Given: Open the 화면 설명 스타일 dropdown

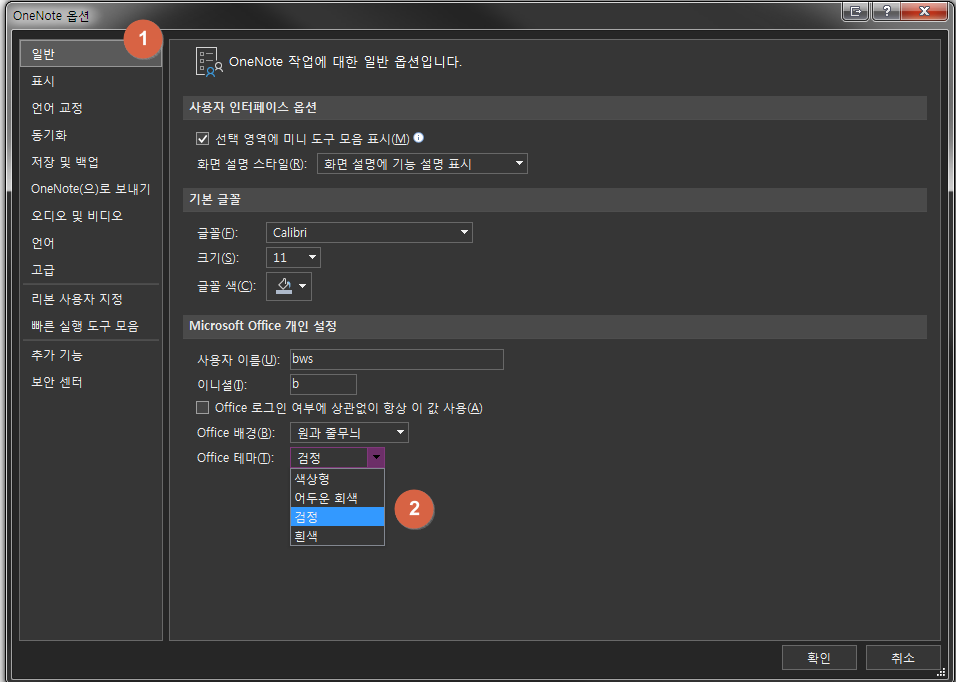Looking at the screenshot, I should click(x=422, y=164).
